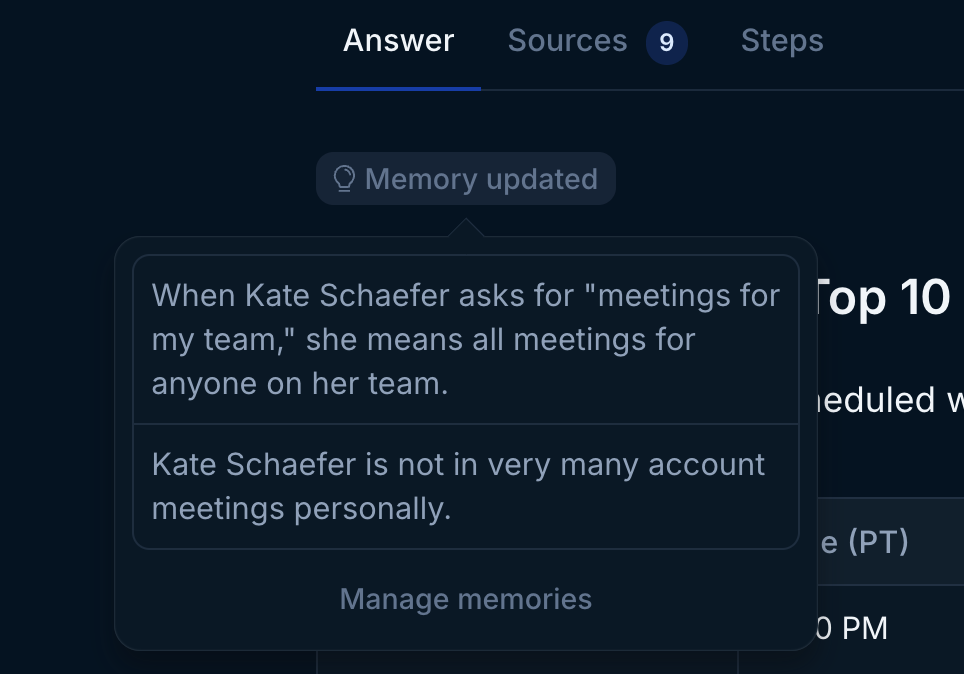Open the Steps tab
The image size is (964, 674).
782,41
